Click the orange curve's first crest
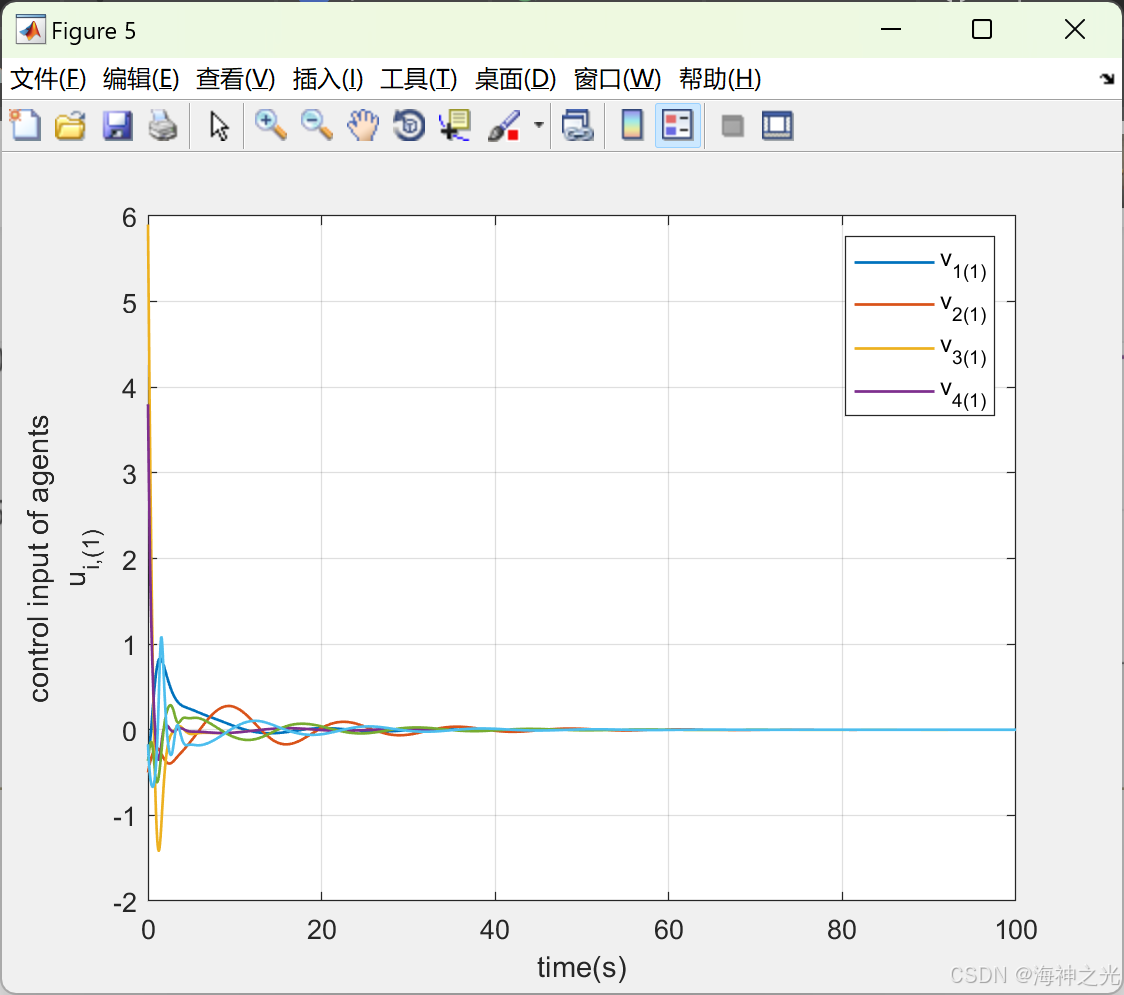The width and height of the screenshot is (1124, 995). pyautogui.click(x=229, y=706)
